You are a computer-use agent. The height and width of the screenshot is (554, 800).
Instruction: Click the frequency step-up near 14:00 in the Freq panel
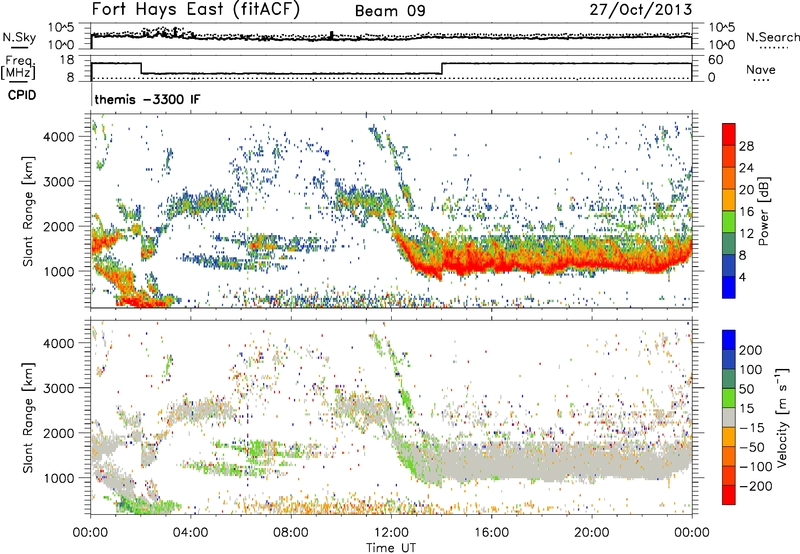[x=442, y=68]
